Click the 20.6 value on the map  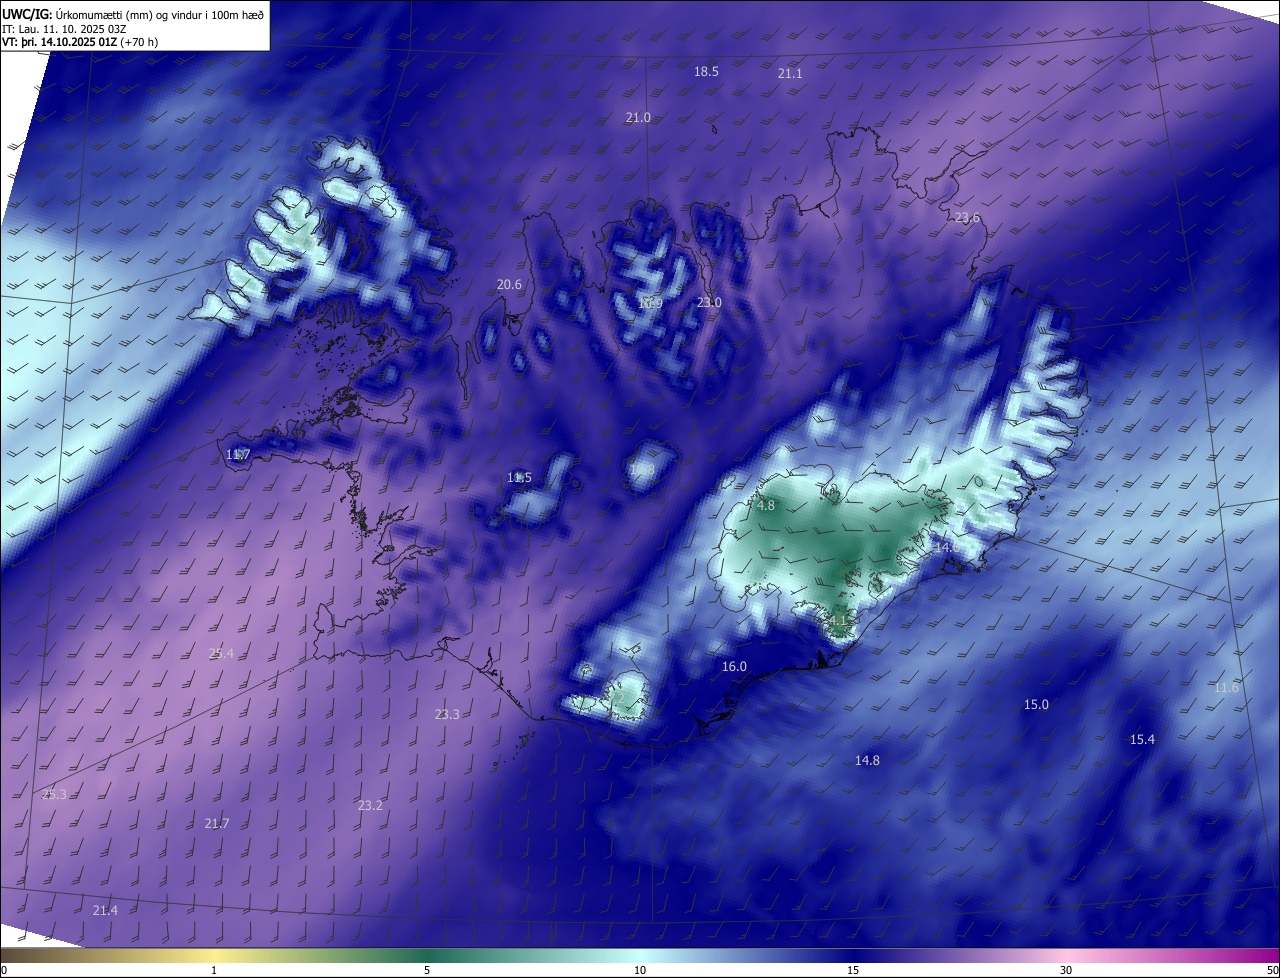click(509, 285)
